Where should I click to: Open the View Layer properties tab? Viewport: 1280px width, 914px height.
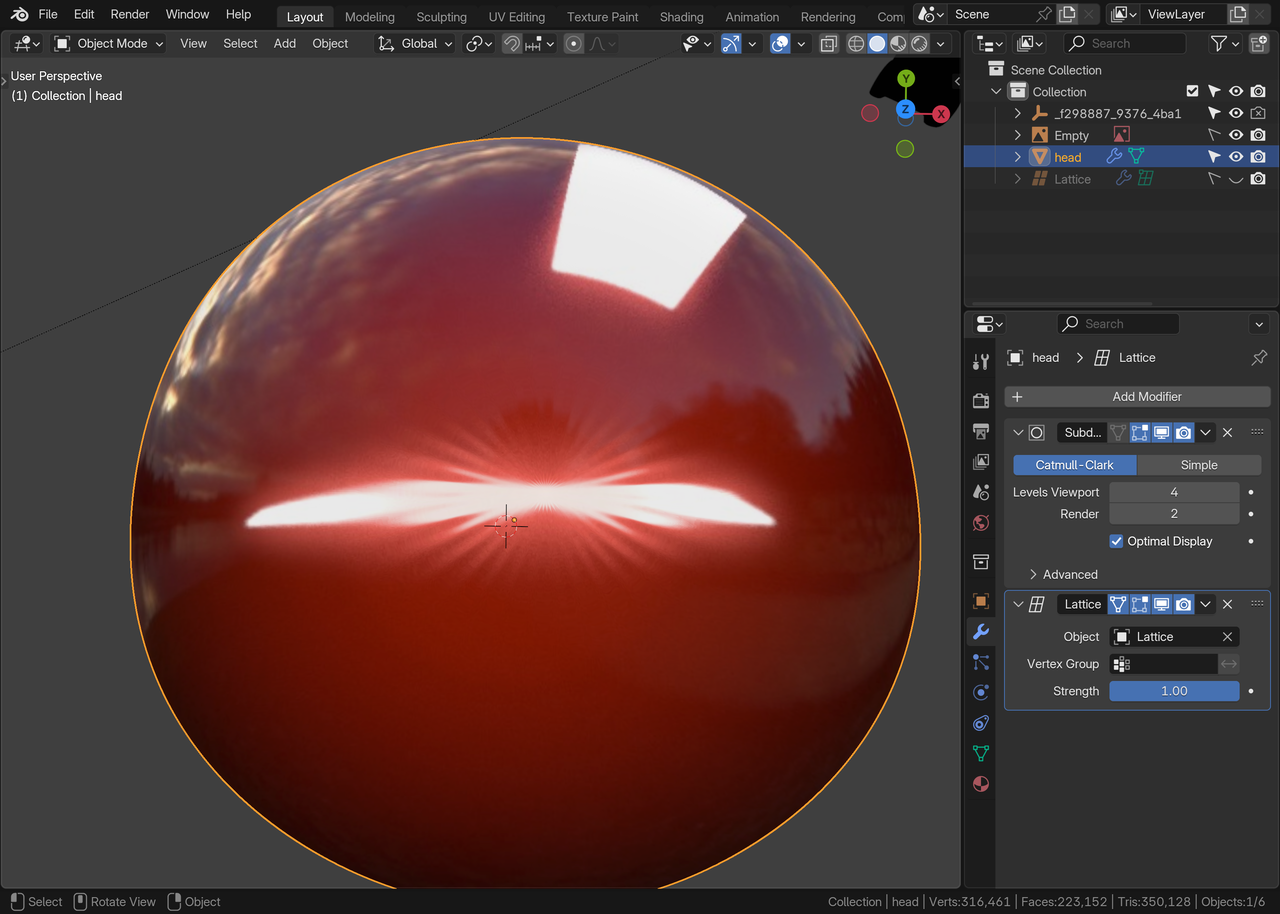click(981, 462)
